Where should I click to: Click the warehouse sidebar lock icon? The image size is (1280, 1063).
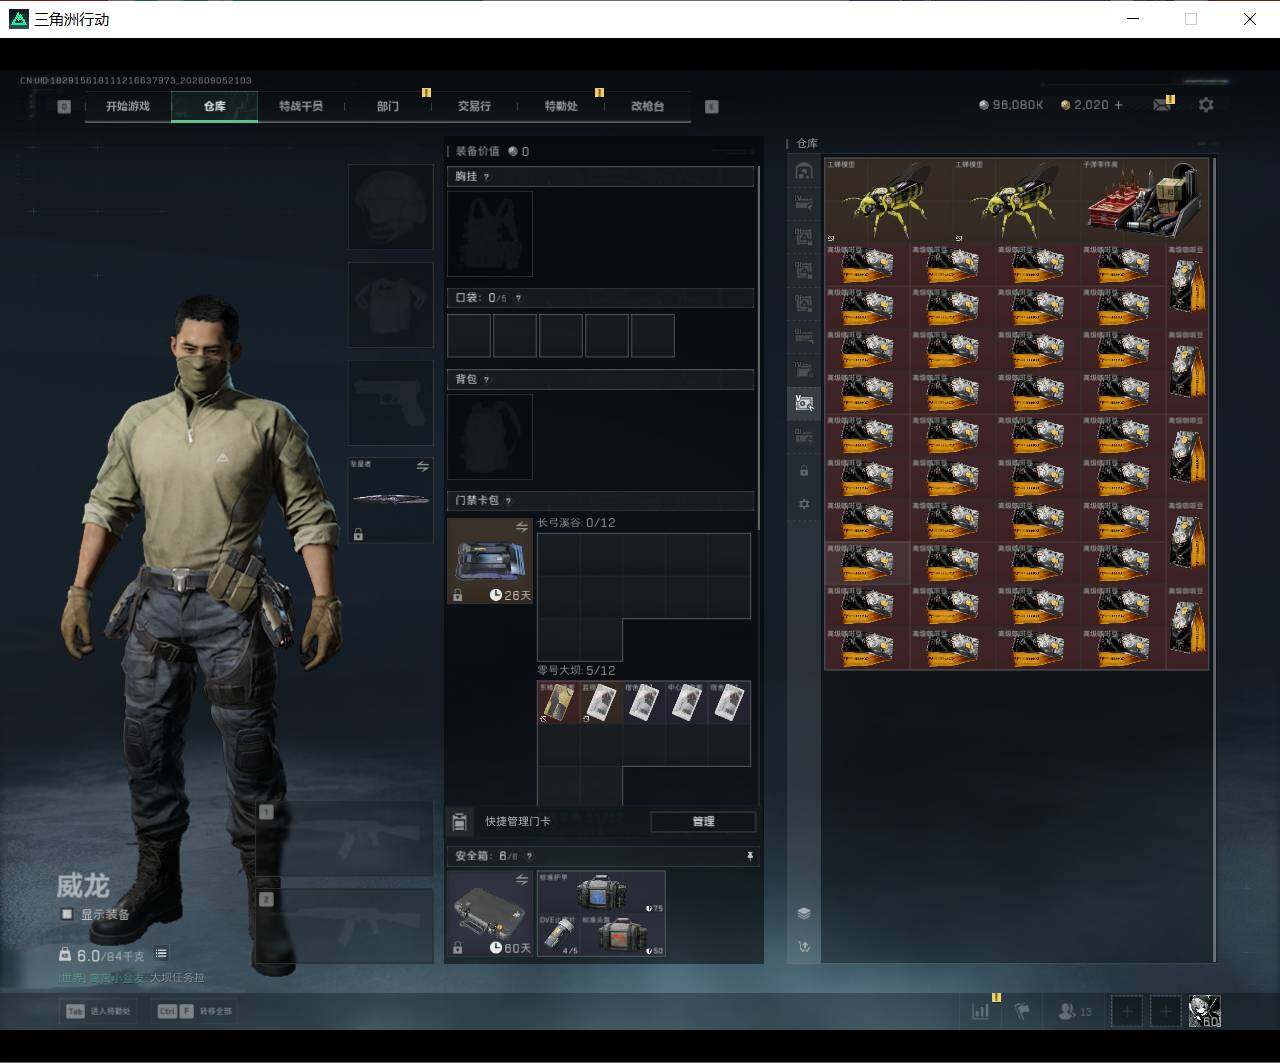[x=803, y=471]
